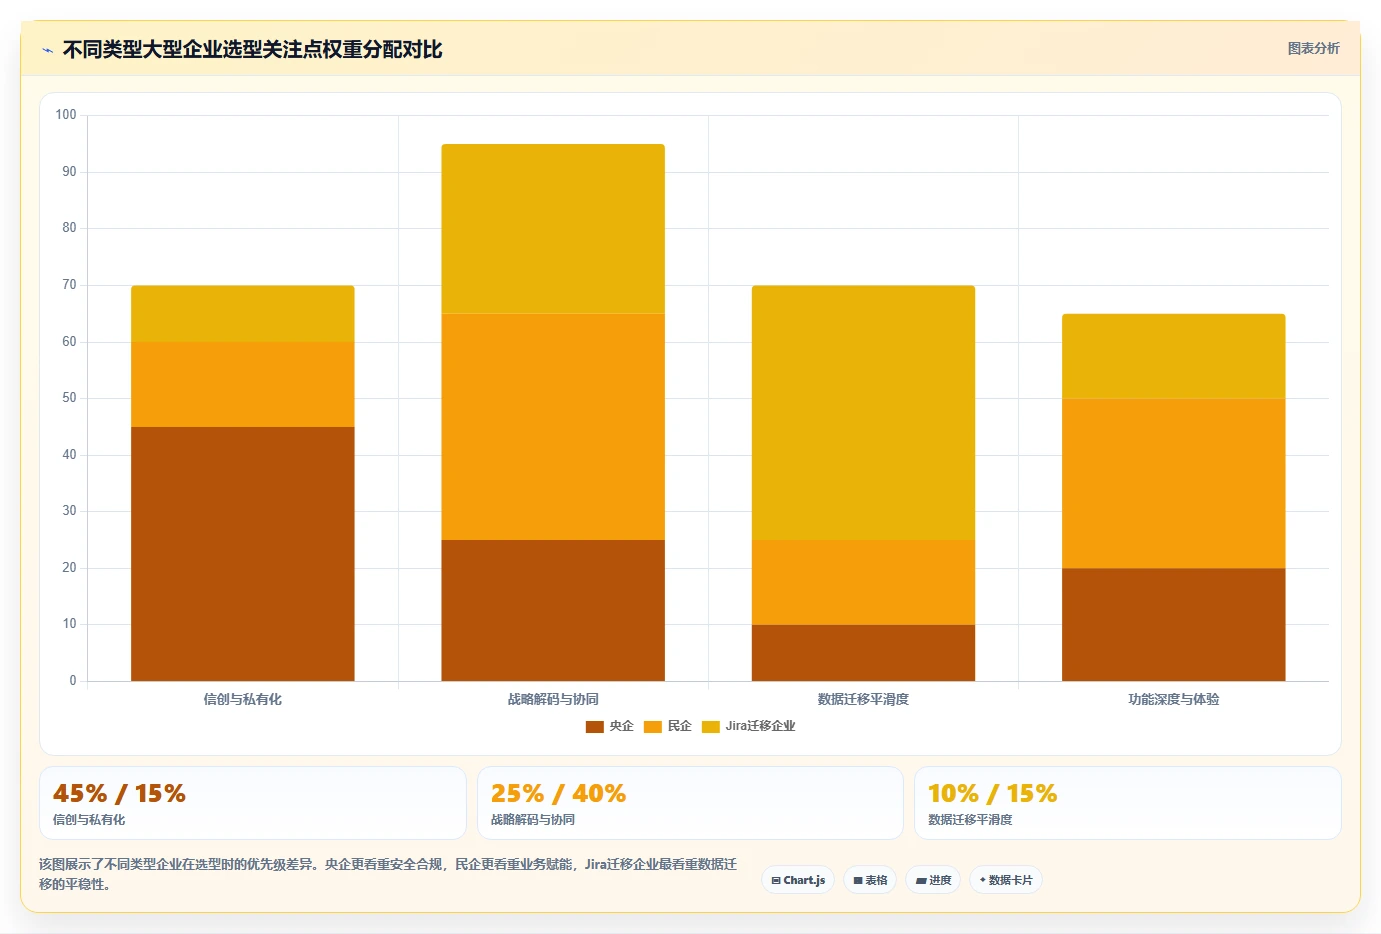The image size is (1381, 934).
Task: Click the 央企 segment of 功能深度与体验 bar
Action: [x=1174, y=625]
